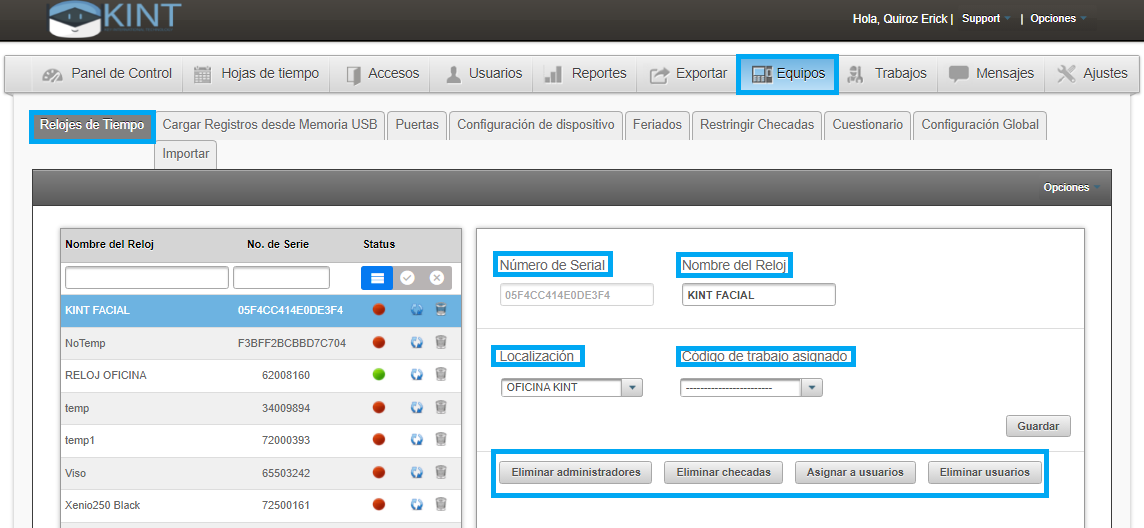Viewport: 1144px width, 528px height.
Task: Filter clocks by online checkmark status
Action: [407, 278]
